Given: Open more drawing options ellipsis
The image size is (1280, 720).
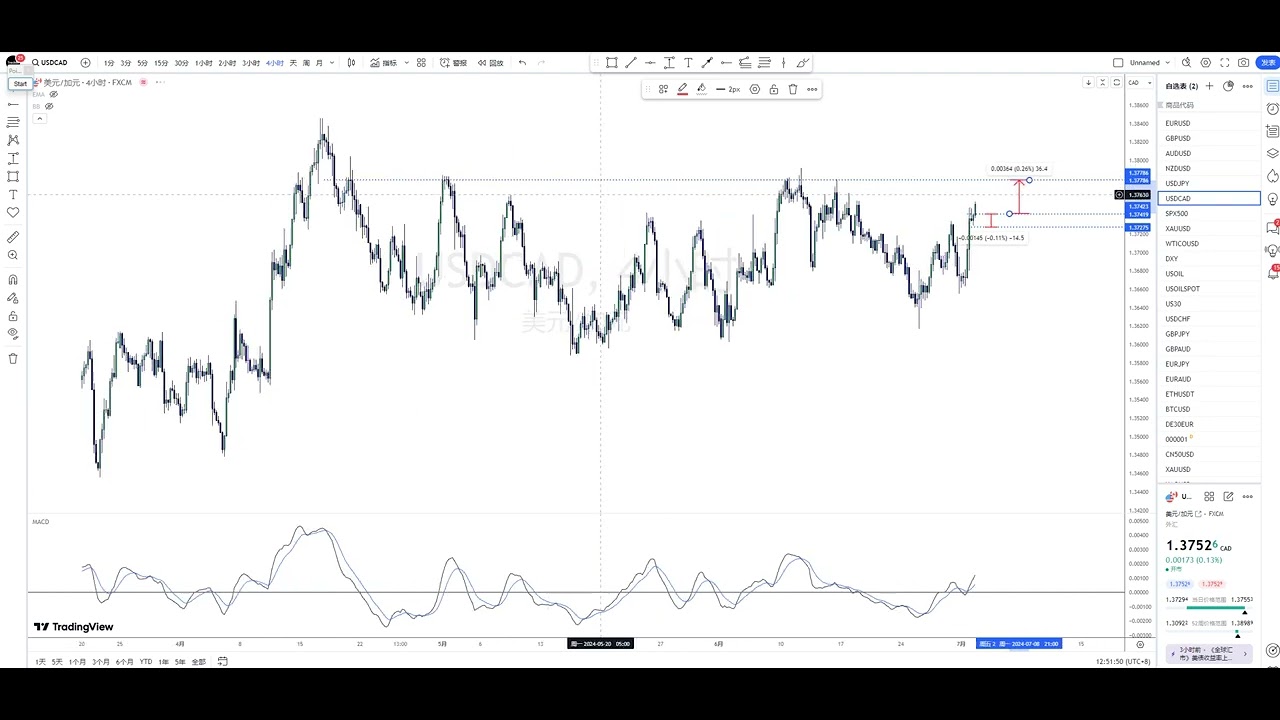Looking at the screenshot, I should (812, 89).
